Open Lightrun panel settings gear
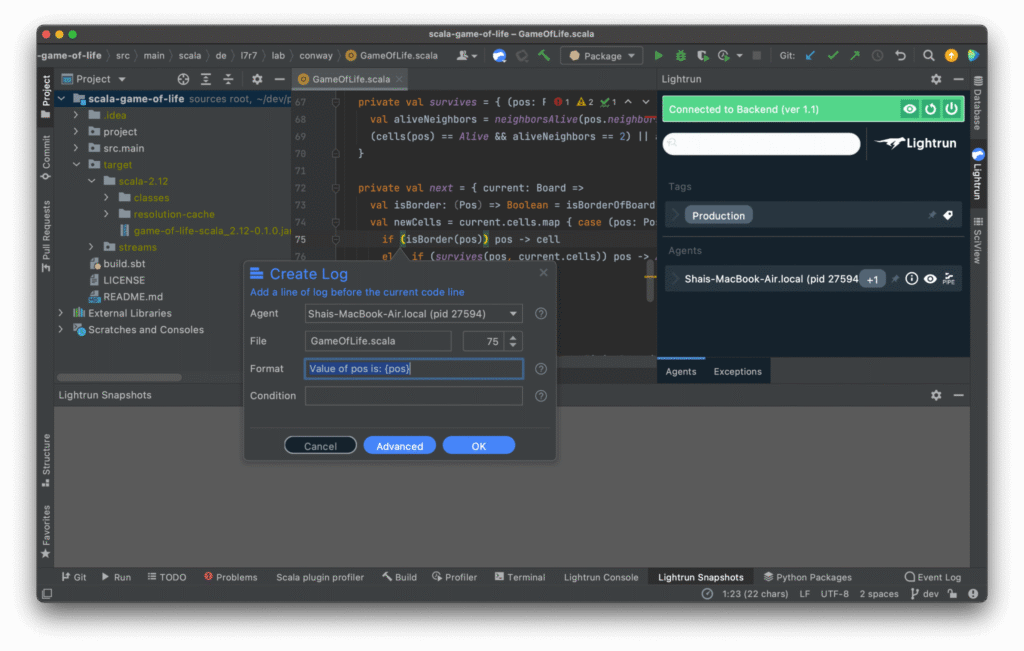Viewport: 1024px width, 651px height. [x=935, y=78]
